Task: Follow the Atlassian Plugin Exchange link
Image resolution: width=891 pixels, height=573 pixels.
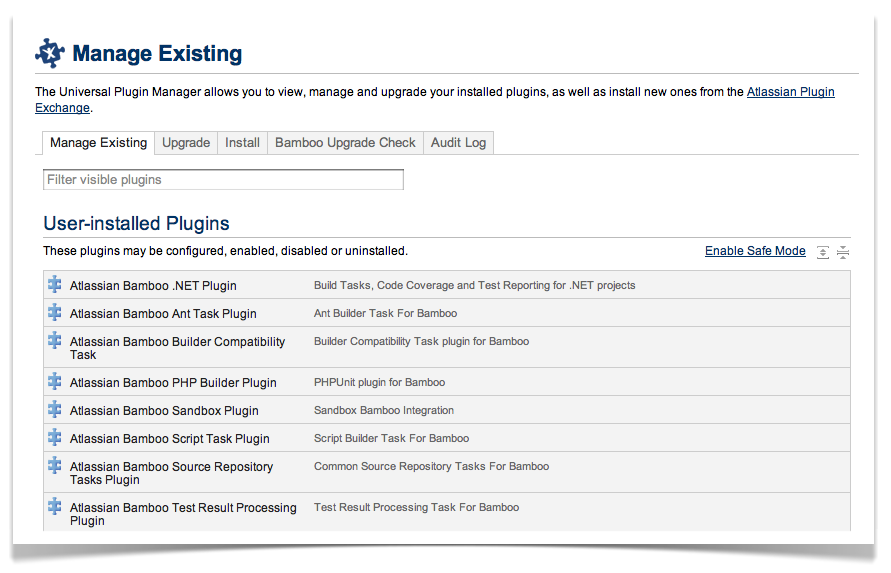Action: [790, 92]
